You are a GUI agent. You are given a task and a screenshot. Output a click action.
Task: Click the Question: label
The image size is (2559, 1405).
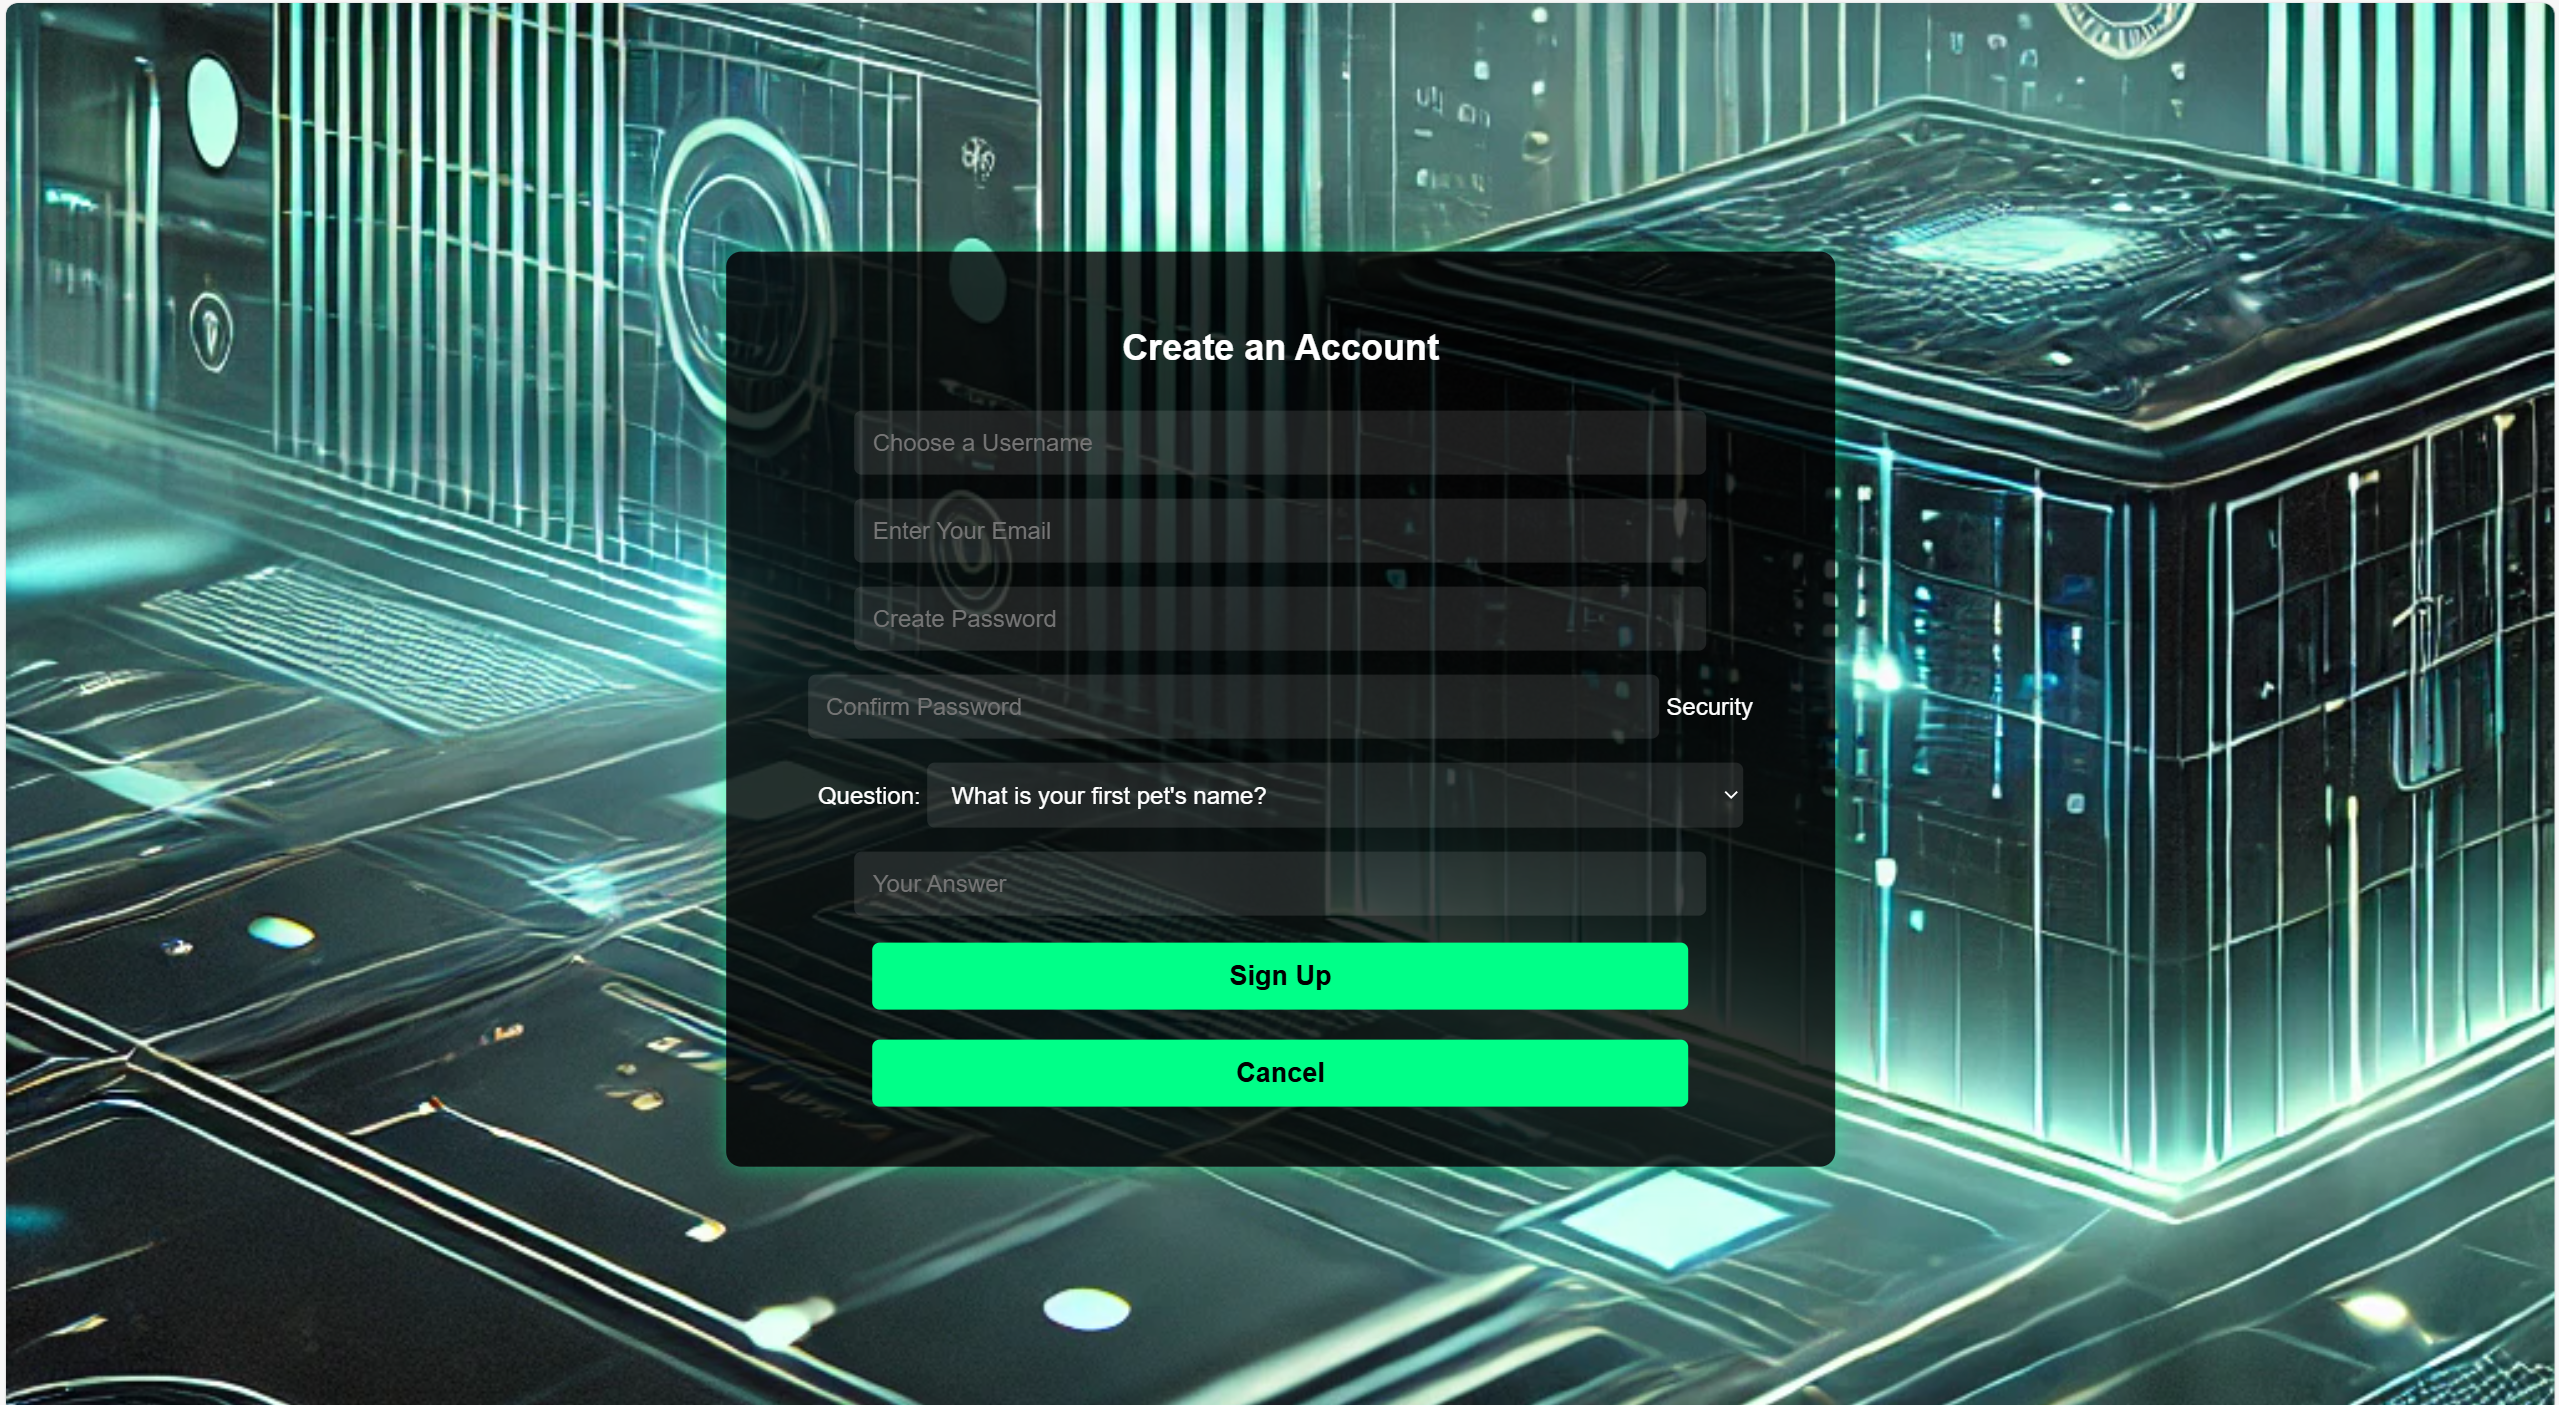point(868,796)
